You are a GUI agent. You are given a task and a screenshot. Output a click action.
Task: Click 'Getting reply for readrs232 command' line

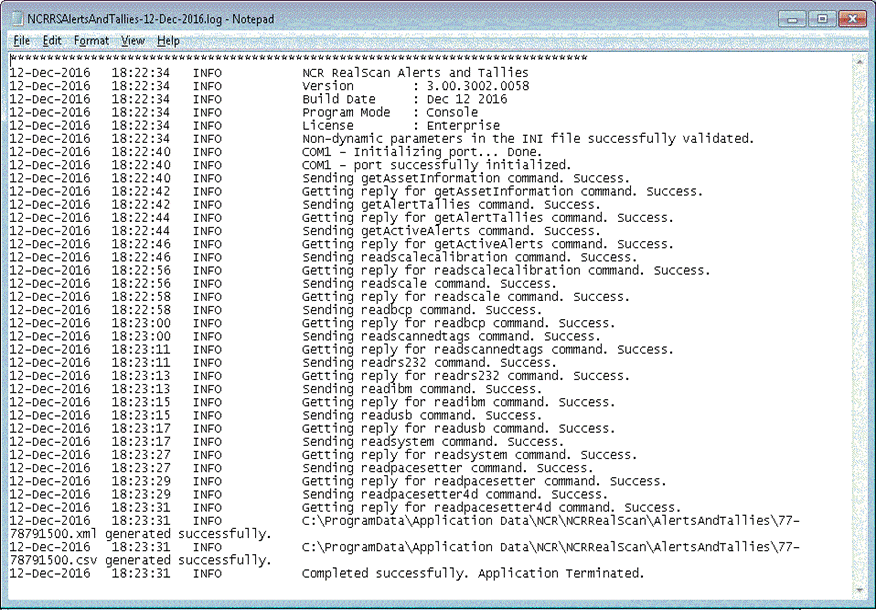click(466, 376)
